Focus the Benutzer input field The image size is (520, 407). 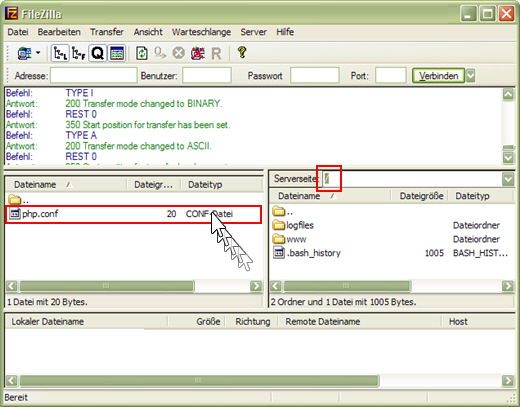pyautogui.click(x=207, y=75)
